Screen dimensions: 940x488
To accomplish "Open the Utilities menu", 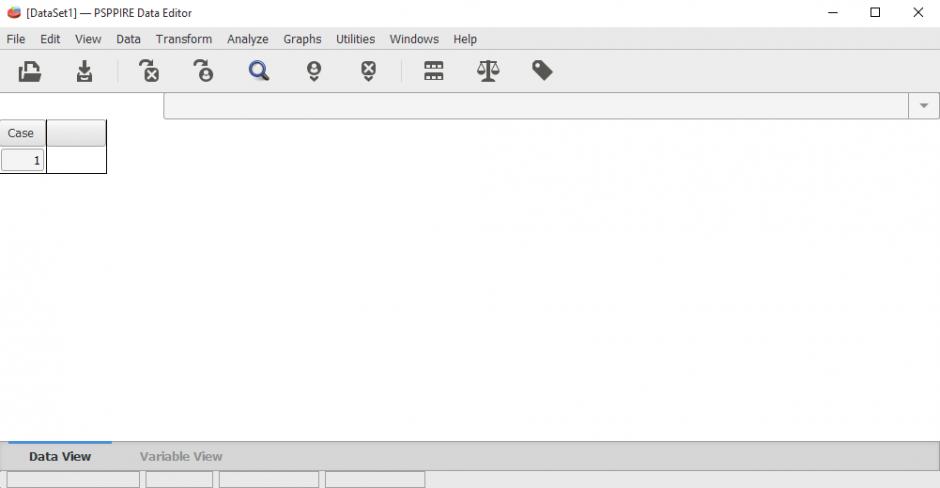I will click(355, 39).
